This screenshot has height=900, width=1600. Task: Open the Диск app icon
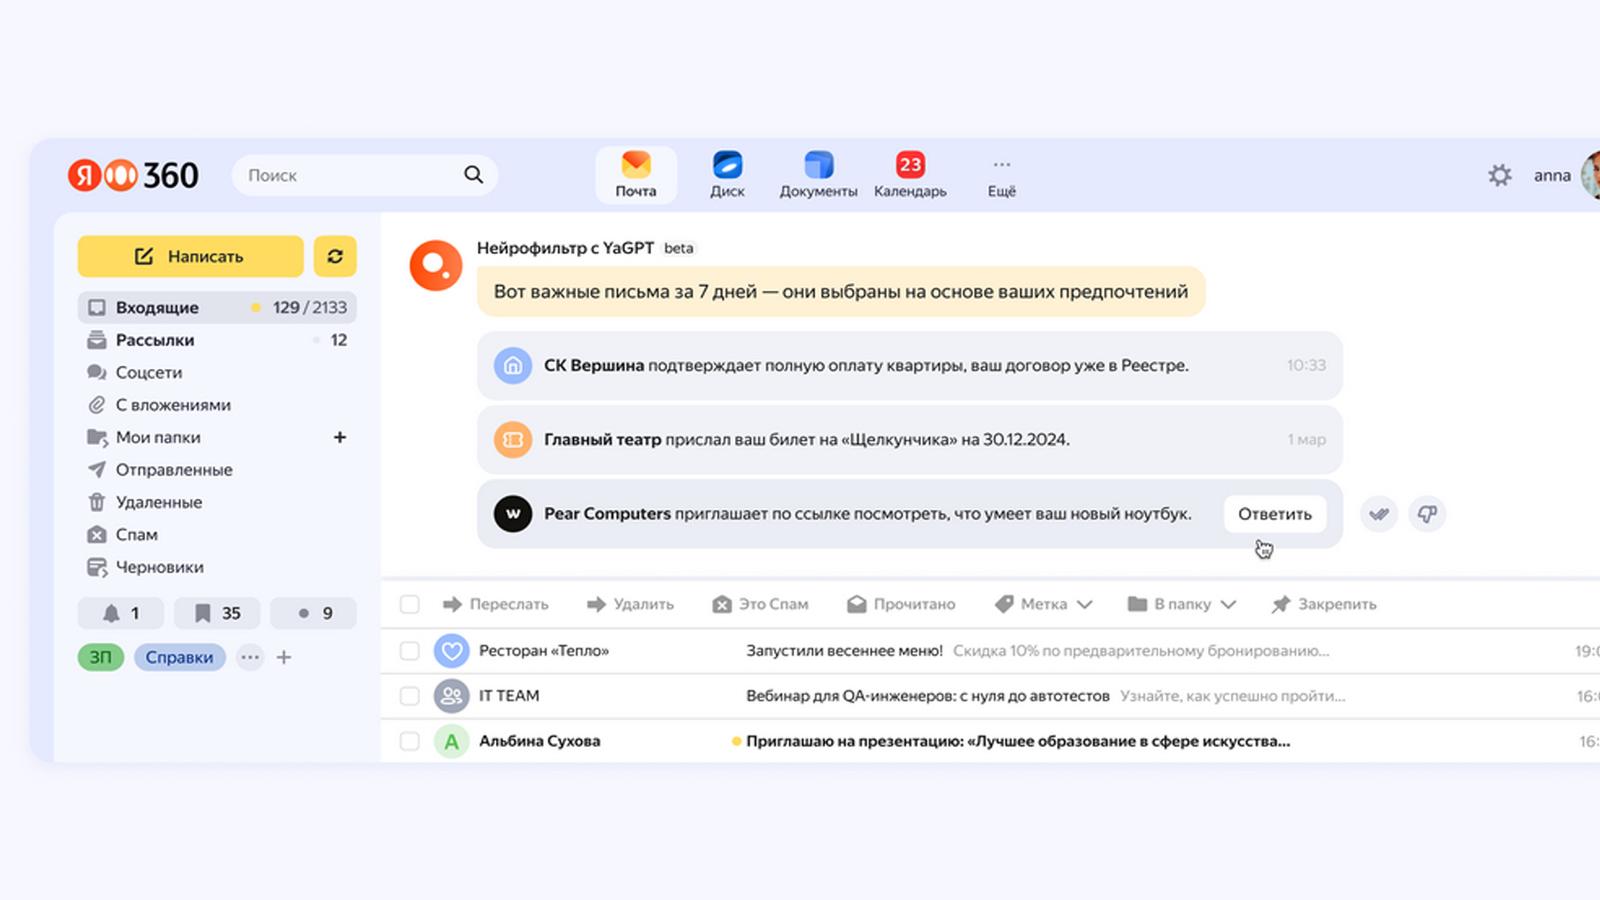coord(727,165)
